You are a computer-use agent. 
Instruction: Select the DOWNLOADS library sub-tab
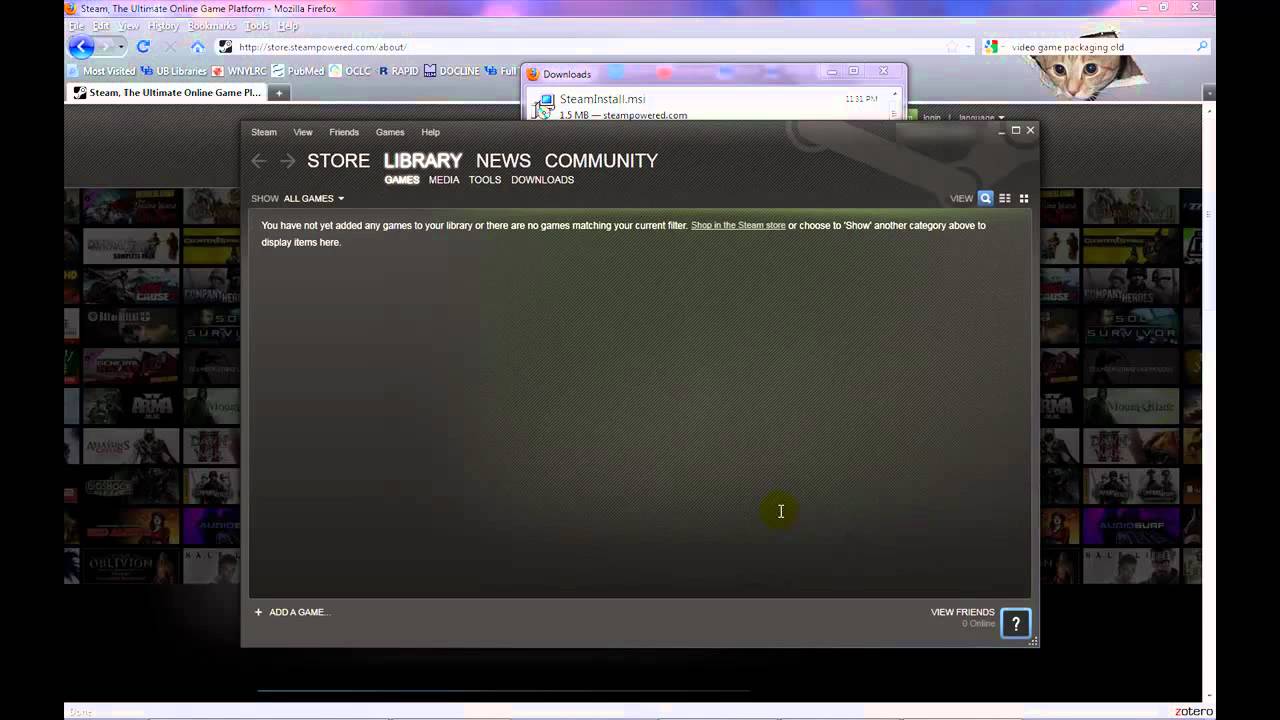[x=542, y=180]
